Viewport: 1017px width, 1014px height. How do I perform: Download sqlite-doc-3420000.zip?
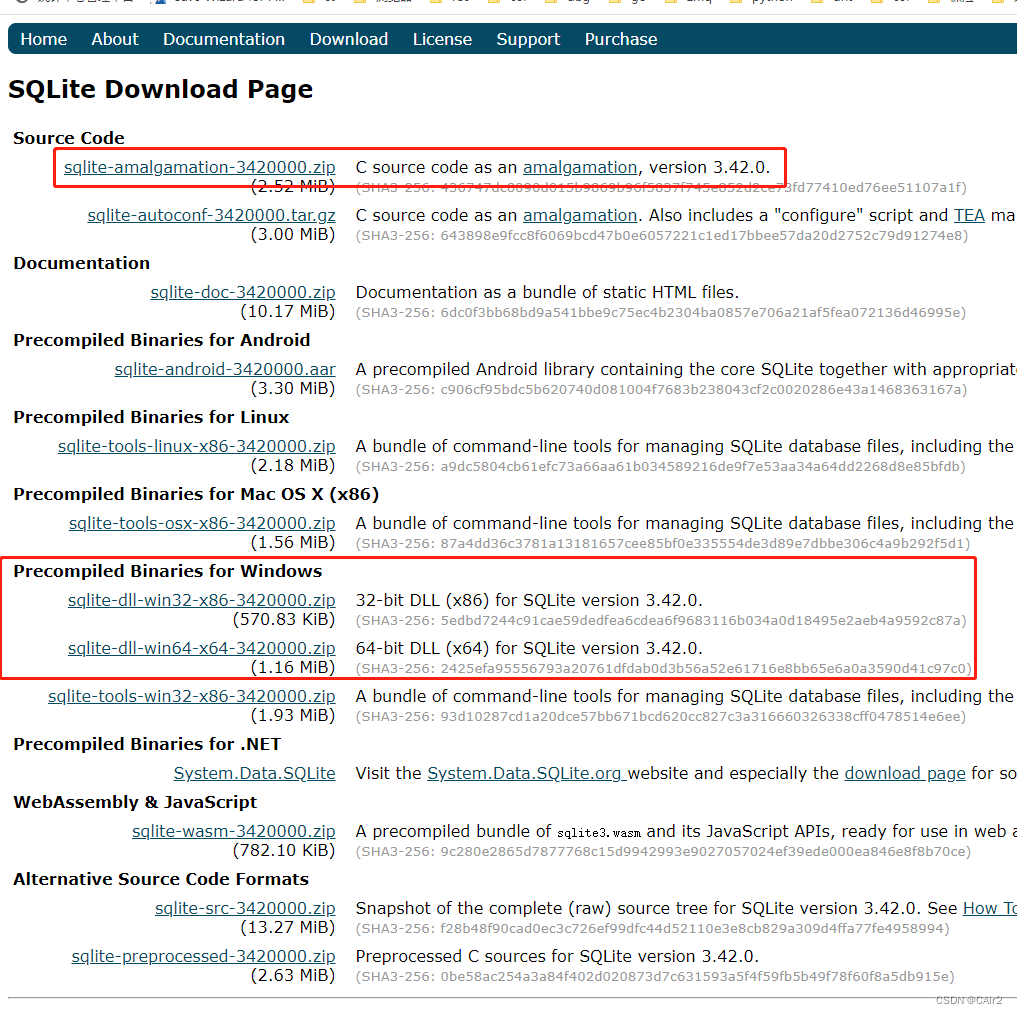[x=243, y=293]
